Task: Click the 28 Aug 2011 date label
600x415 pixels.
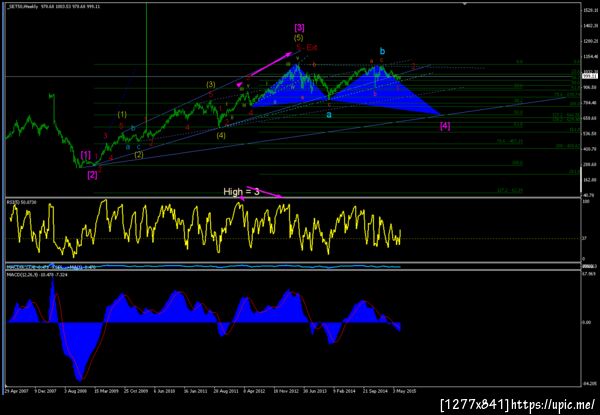Action: tap(226, 391)
